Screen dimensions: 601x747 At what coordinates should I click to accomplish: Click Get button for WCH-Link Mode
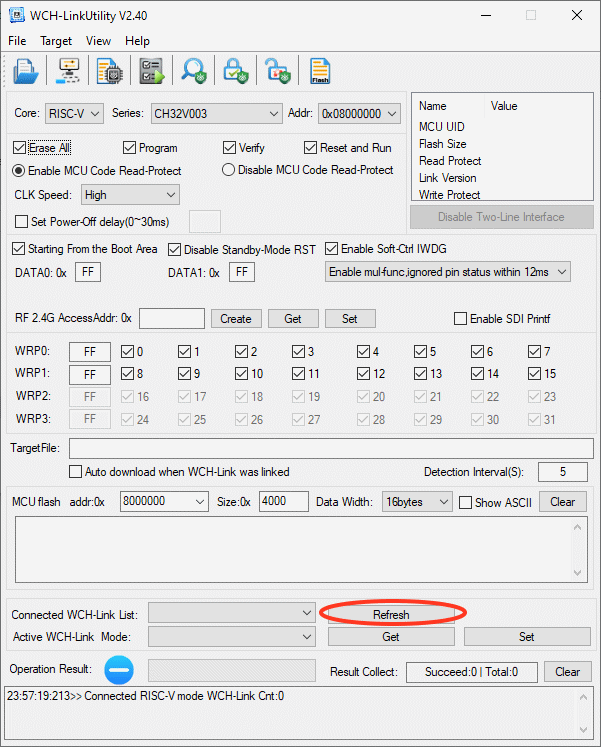pos(391,637)
